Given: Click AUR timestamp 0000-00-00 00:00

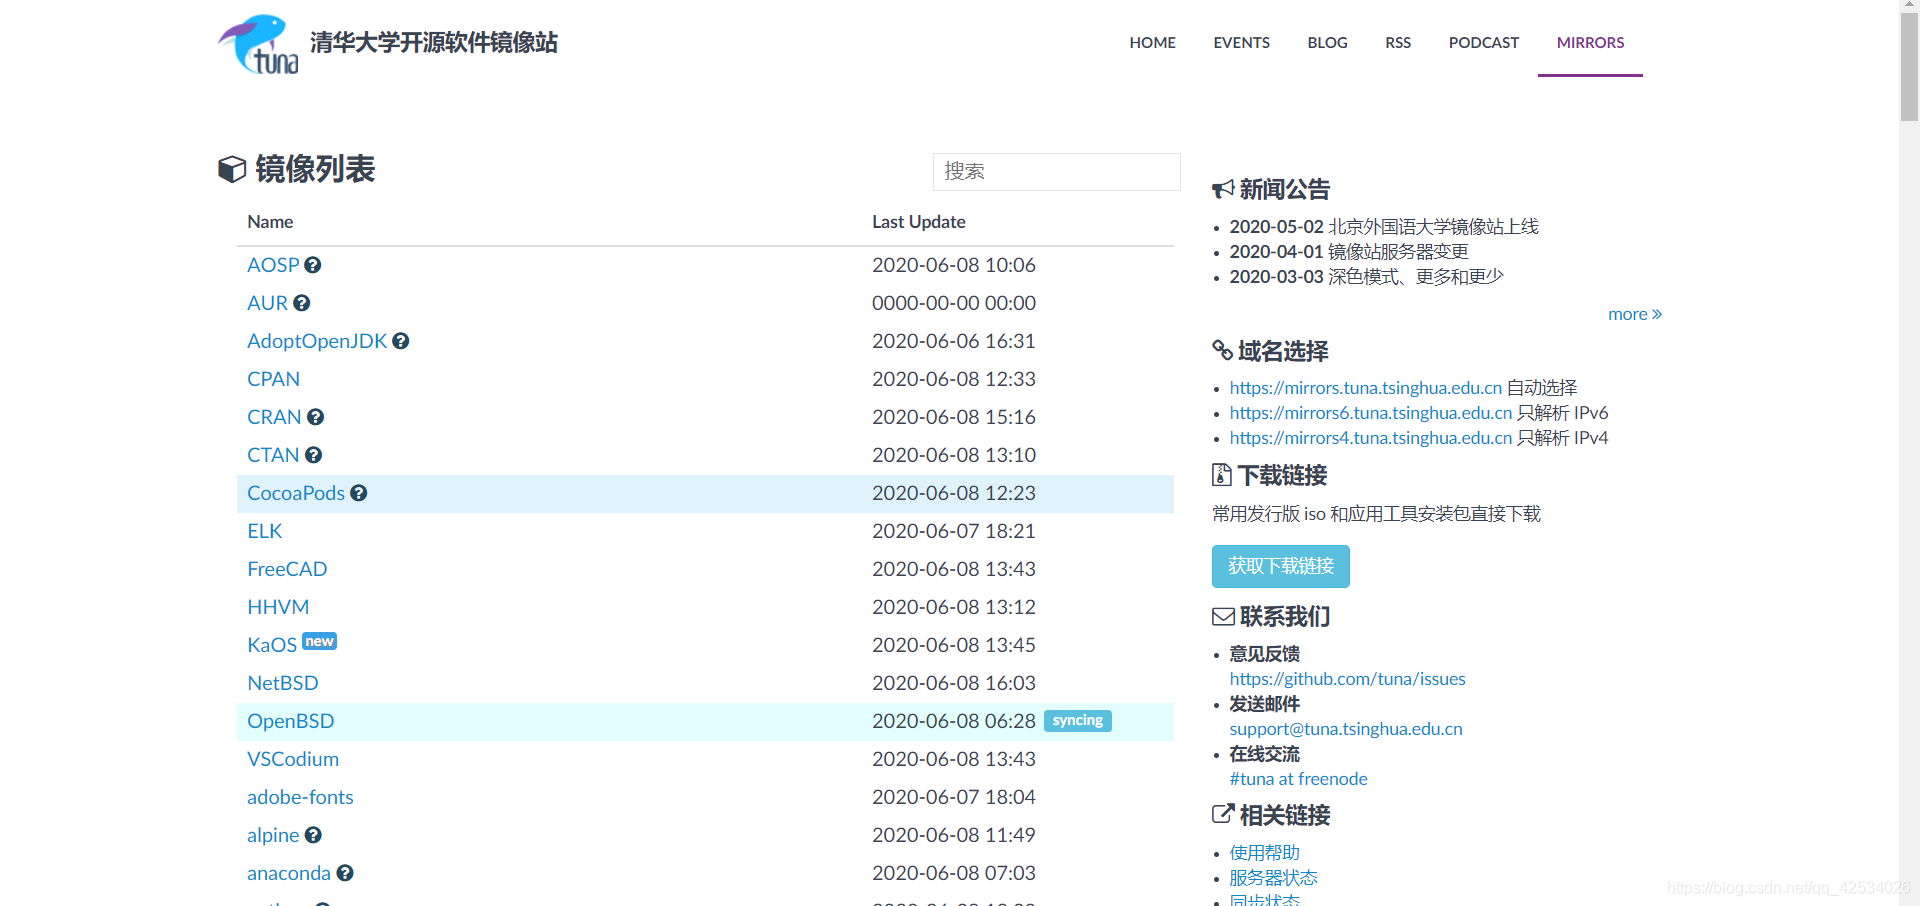Looking at the screenshot, I should (954, 303).
